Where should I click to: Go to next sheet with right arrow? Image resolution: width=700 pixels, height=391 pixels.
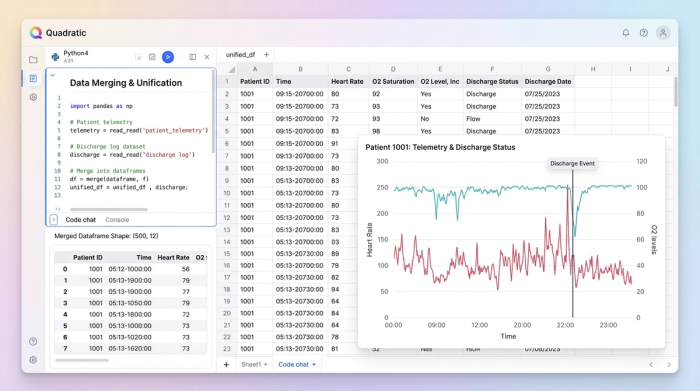click(x=669, y=365)
